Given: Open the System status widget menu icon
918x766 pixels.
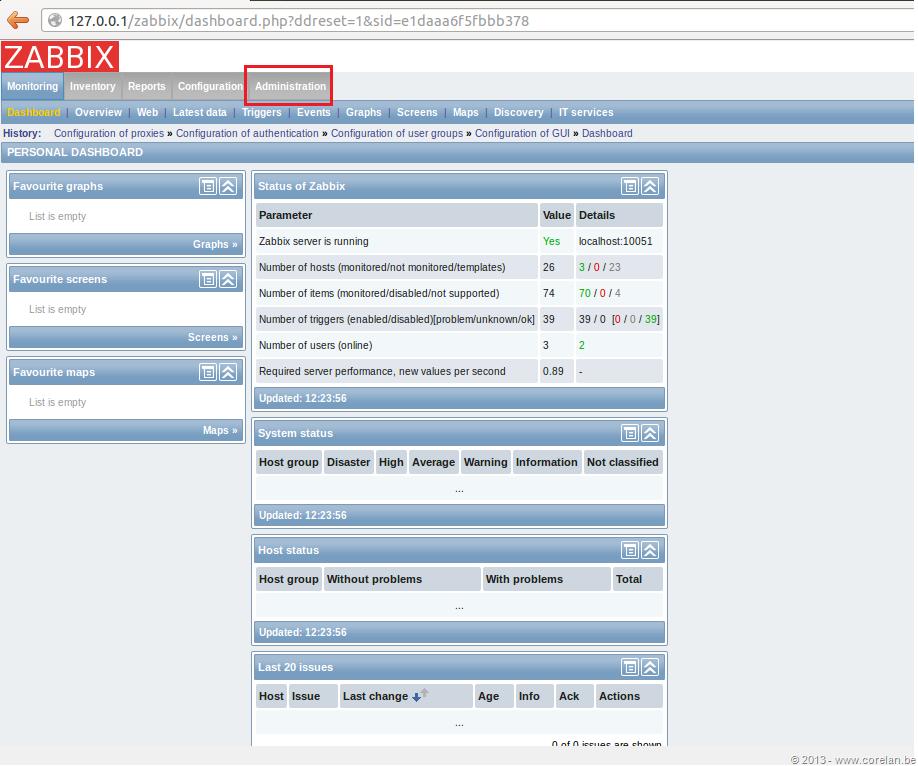Looking at the screenshot, I should coord(630,433).
